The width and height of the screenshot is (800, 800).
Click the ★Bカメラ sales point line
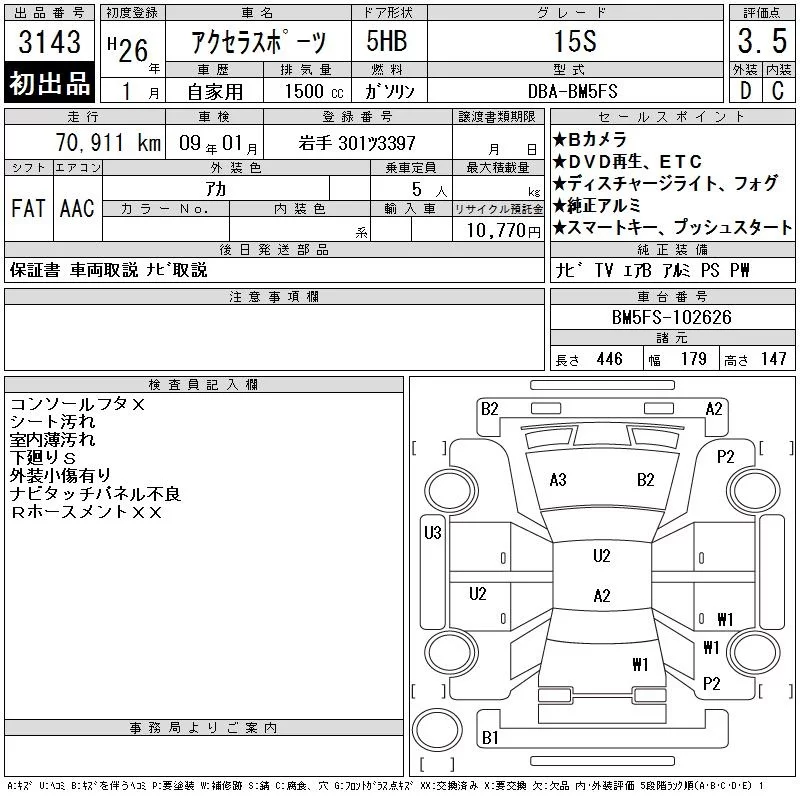tap(591, 139)
